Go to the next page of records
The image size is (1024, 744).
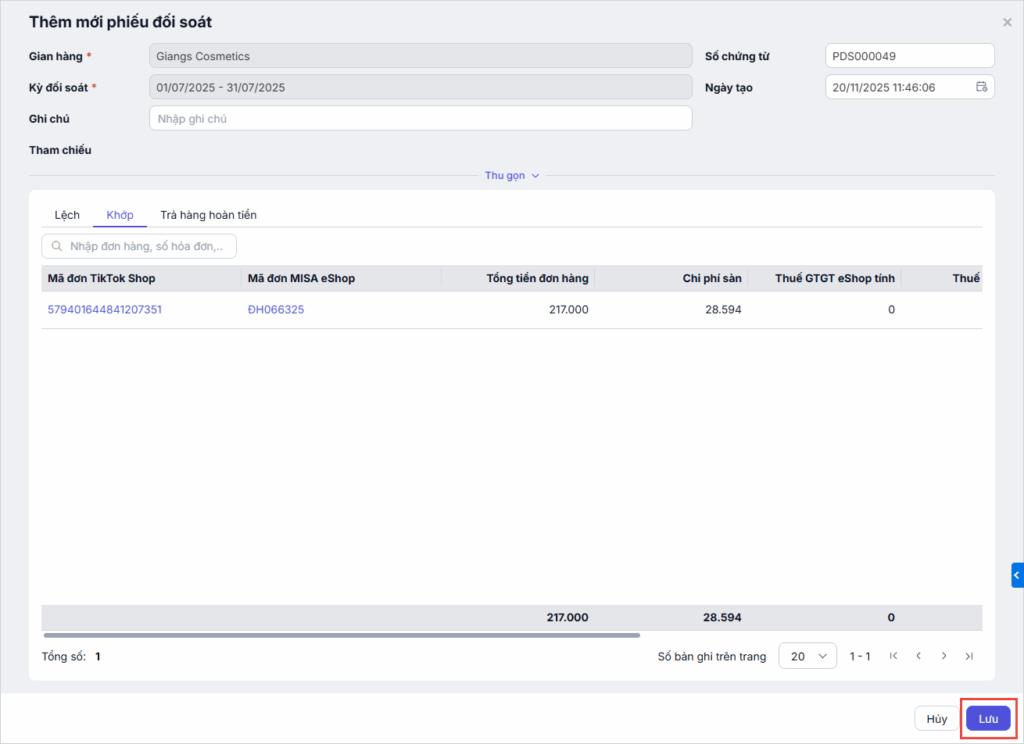943,656
